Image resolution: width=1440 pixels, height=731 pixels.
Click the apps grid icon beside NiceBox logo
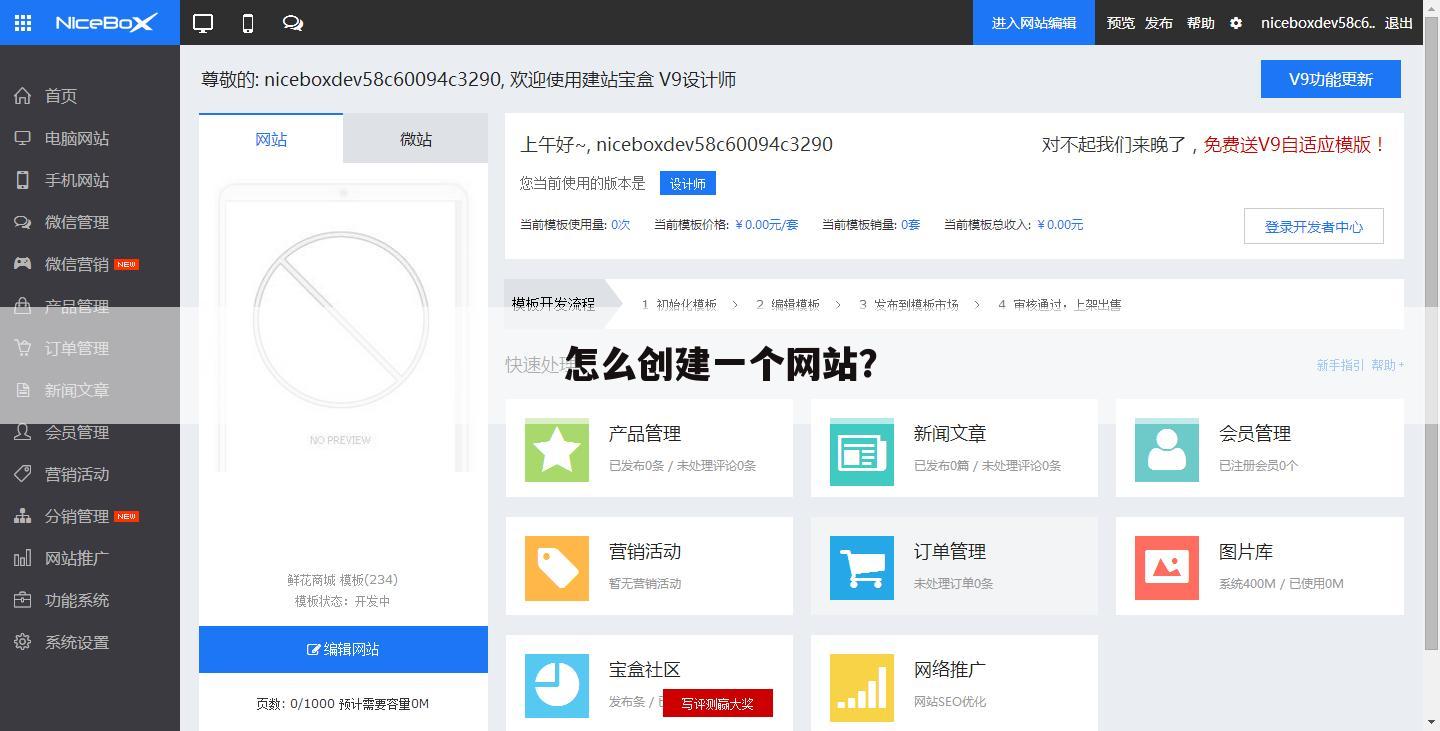coord(22,22)
